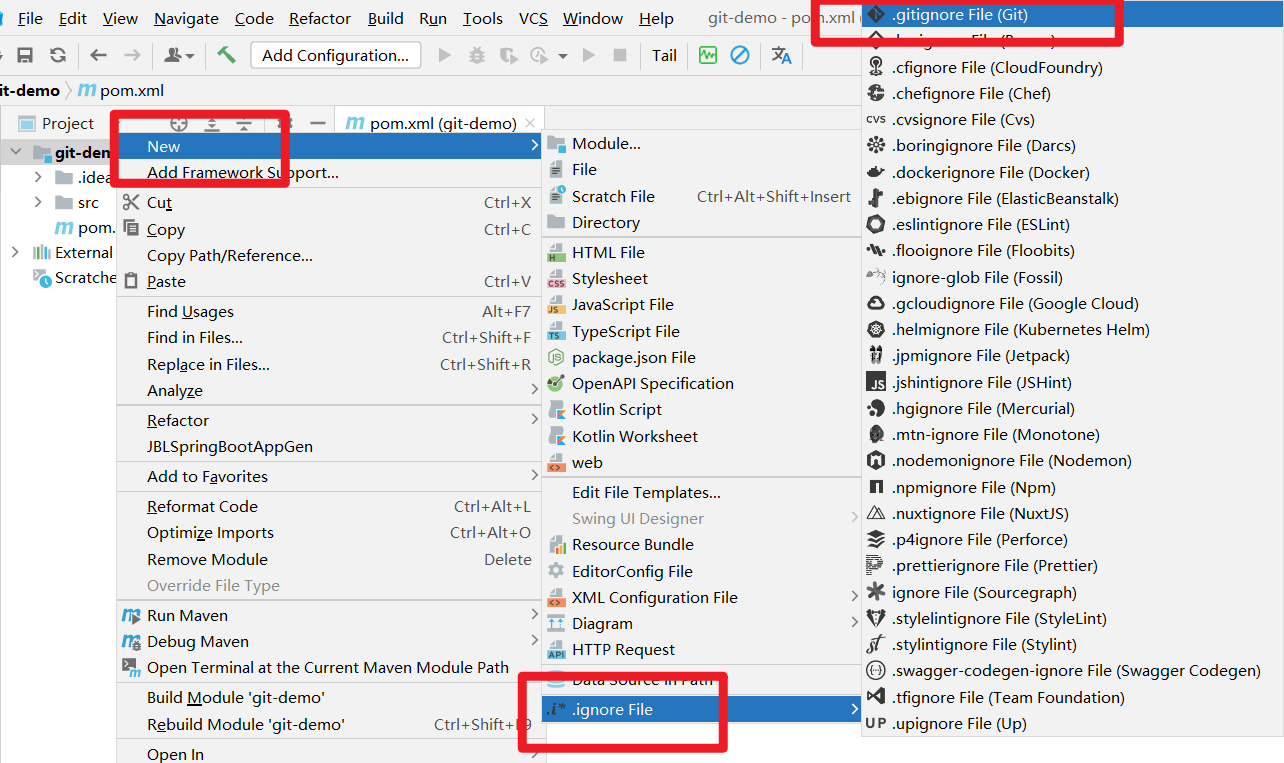Choose Kotlin Script in New submenu

[700, 409]
